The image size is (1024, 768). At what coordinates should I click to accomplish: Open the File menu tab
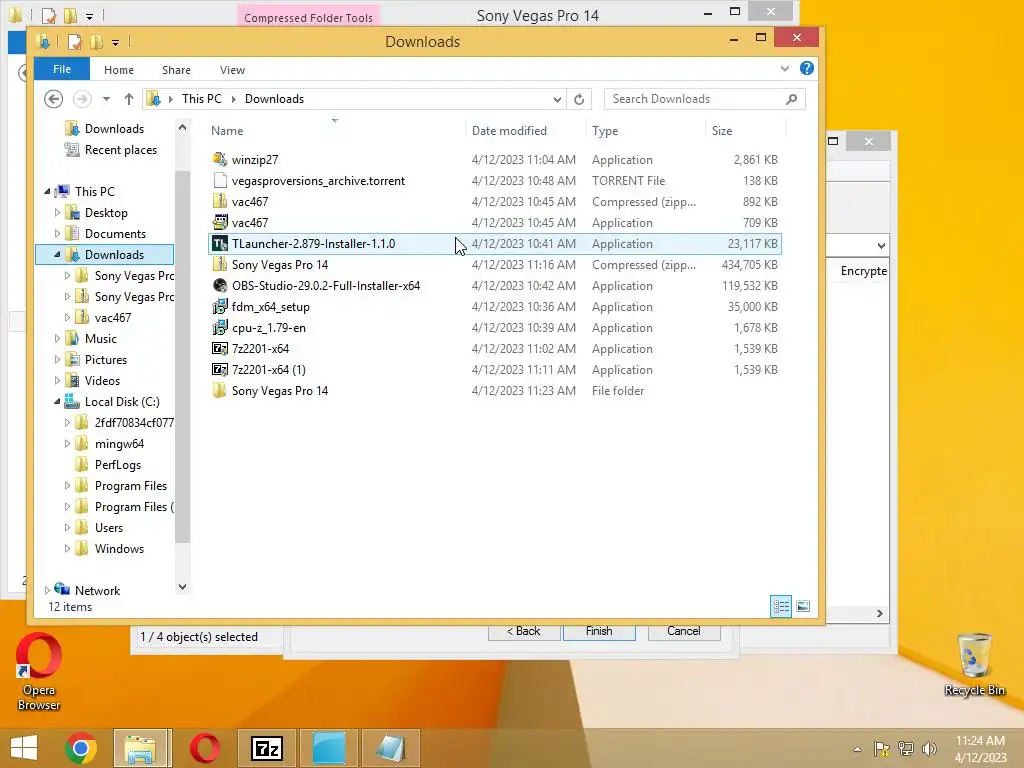click(62, 69)
